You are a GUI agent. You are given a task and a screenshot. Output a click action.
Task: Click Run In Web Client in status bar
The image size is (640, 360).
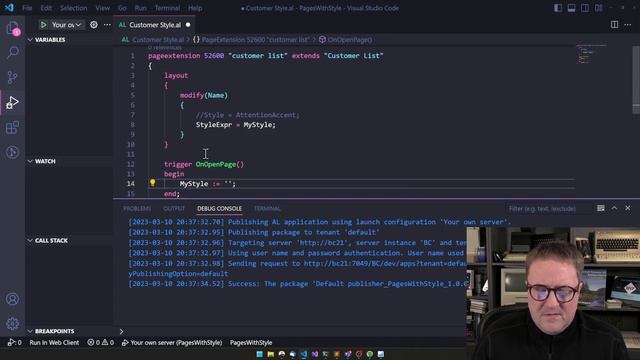pos(54,342)
